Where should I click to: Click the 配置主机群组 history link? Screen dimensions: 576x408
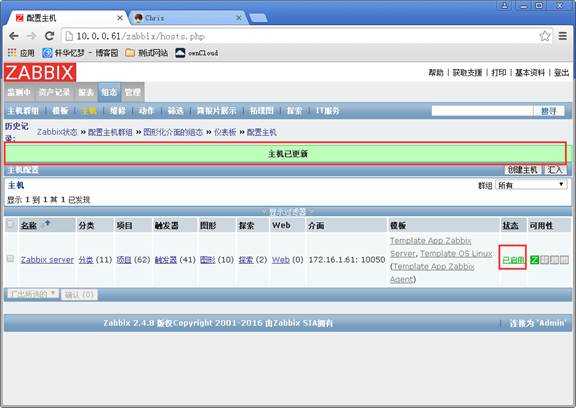click(x=110, y=132)
